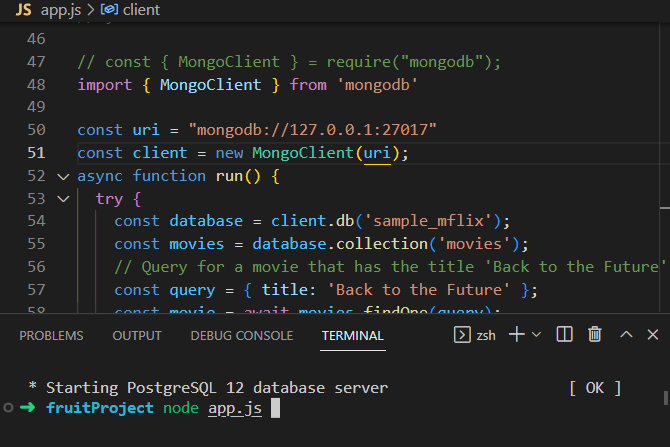The image size is (670, 447).
Task: Collapse the try block at line 53
Action: [x=83, y=199]
